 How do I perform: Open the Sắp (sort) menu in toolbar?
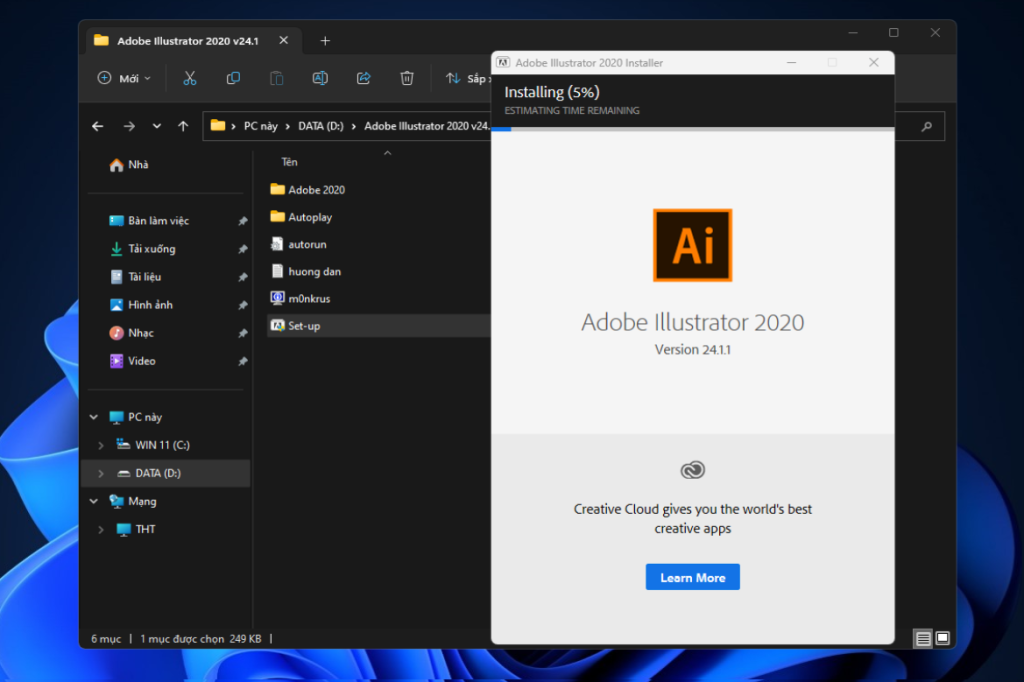(x=468, y=78)
